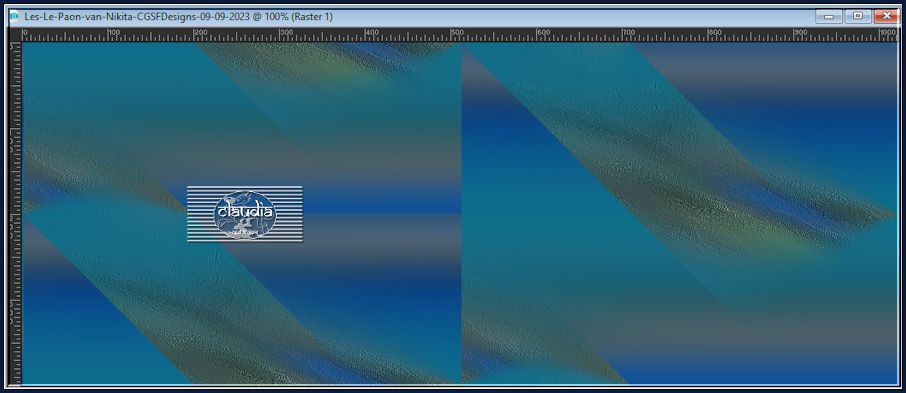
Task: Click the word claudia inside the watermark
Action: (245, 212)
